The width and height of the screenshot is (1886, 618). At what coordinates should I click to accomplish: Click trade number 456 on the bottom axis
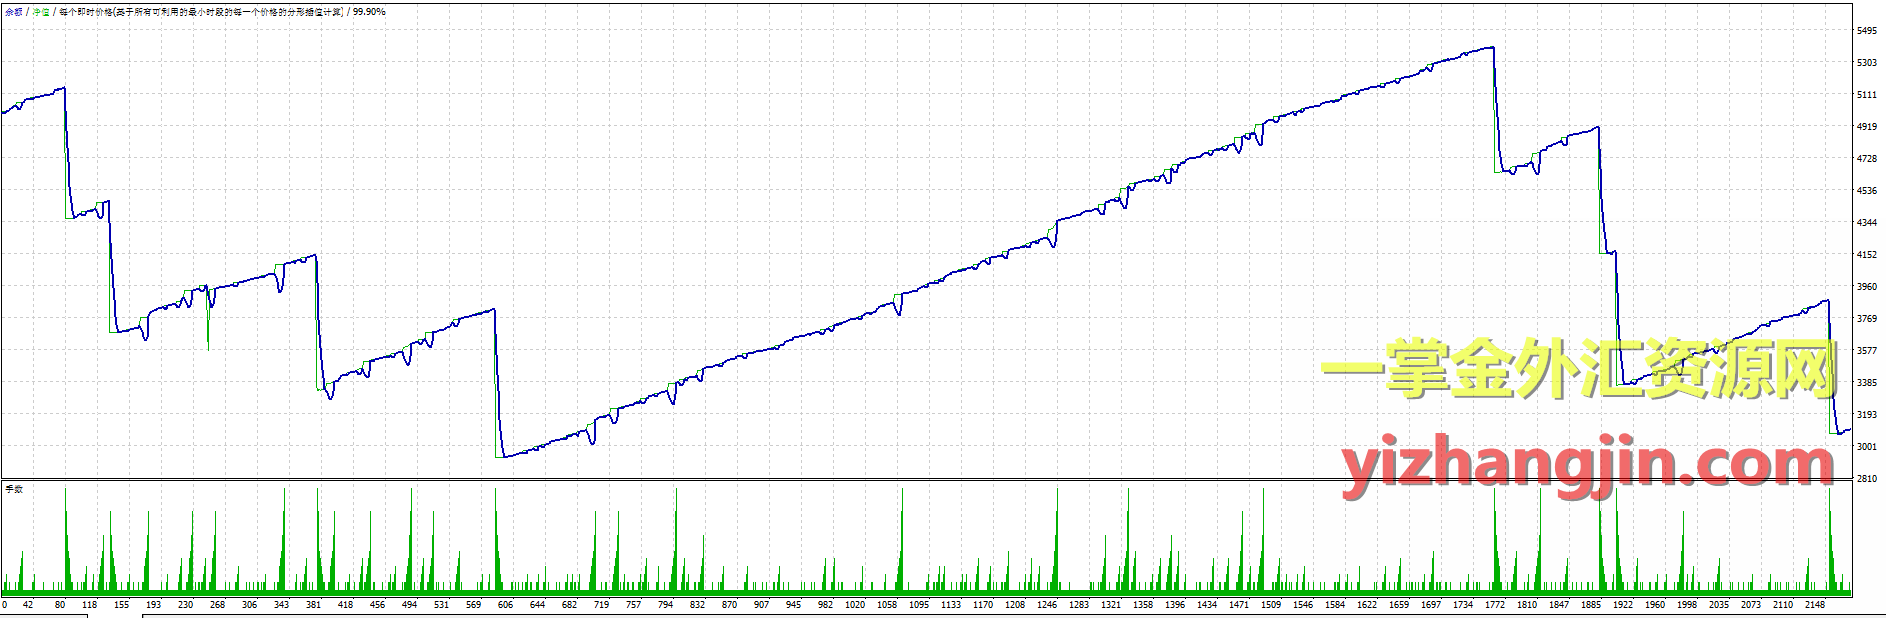(x=377, y=605)
